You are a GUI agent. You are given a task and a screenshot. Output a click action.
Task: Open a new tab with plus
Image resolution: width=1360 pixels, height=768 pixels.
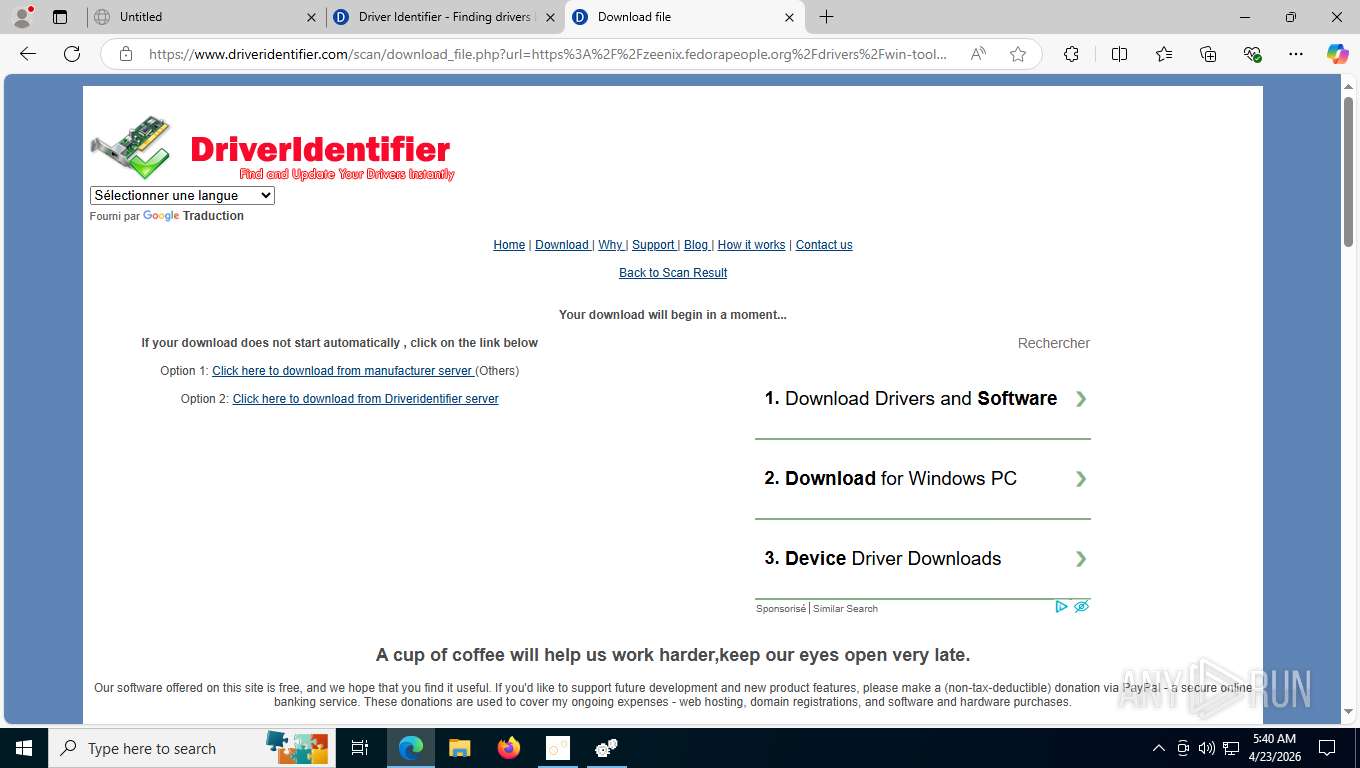pyautogui.click(x=826, y=17)
